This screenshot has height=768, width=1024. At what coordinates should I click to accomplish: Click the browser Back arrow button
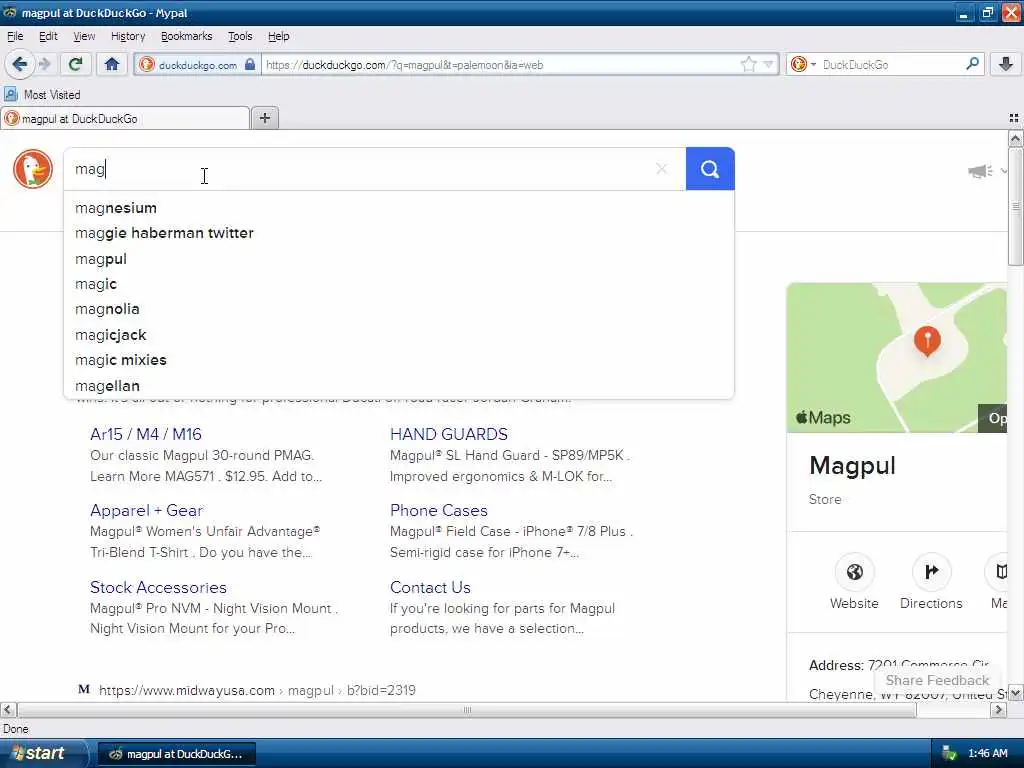coord(20,64)
